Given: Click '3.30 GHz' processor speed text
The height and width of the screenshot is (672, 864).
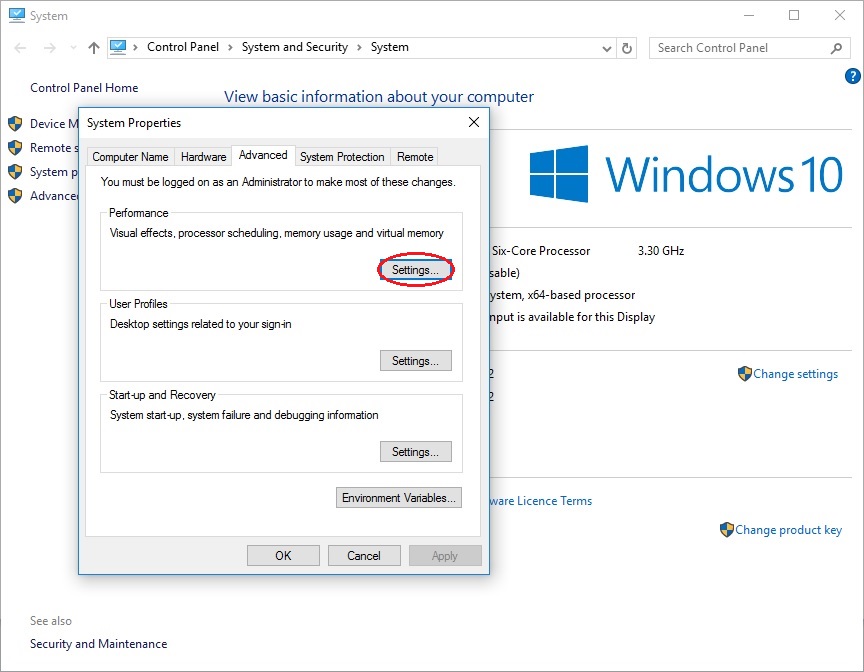Looking at the screenshot, I should pos(661,251).
